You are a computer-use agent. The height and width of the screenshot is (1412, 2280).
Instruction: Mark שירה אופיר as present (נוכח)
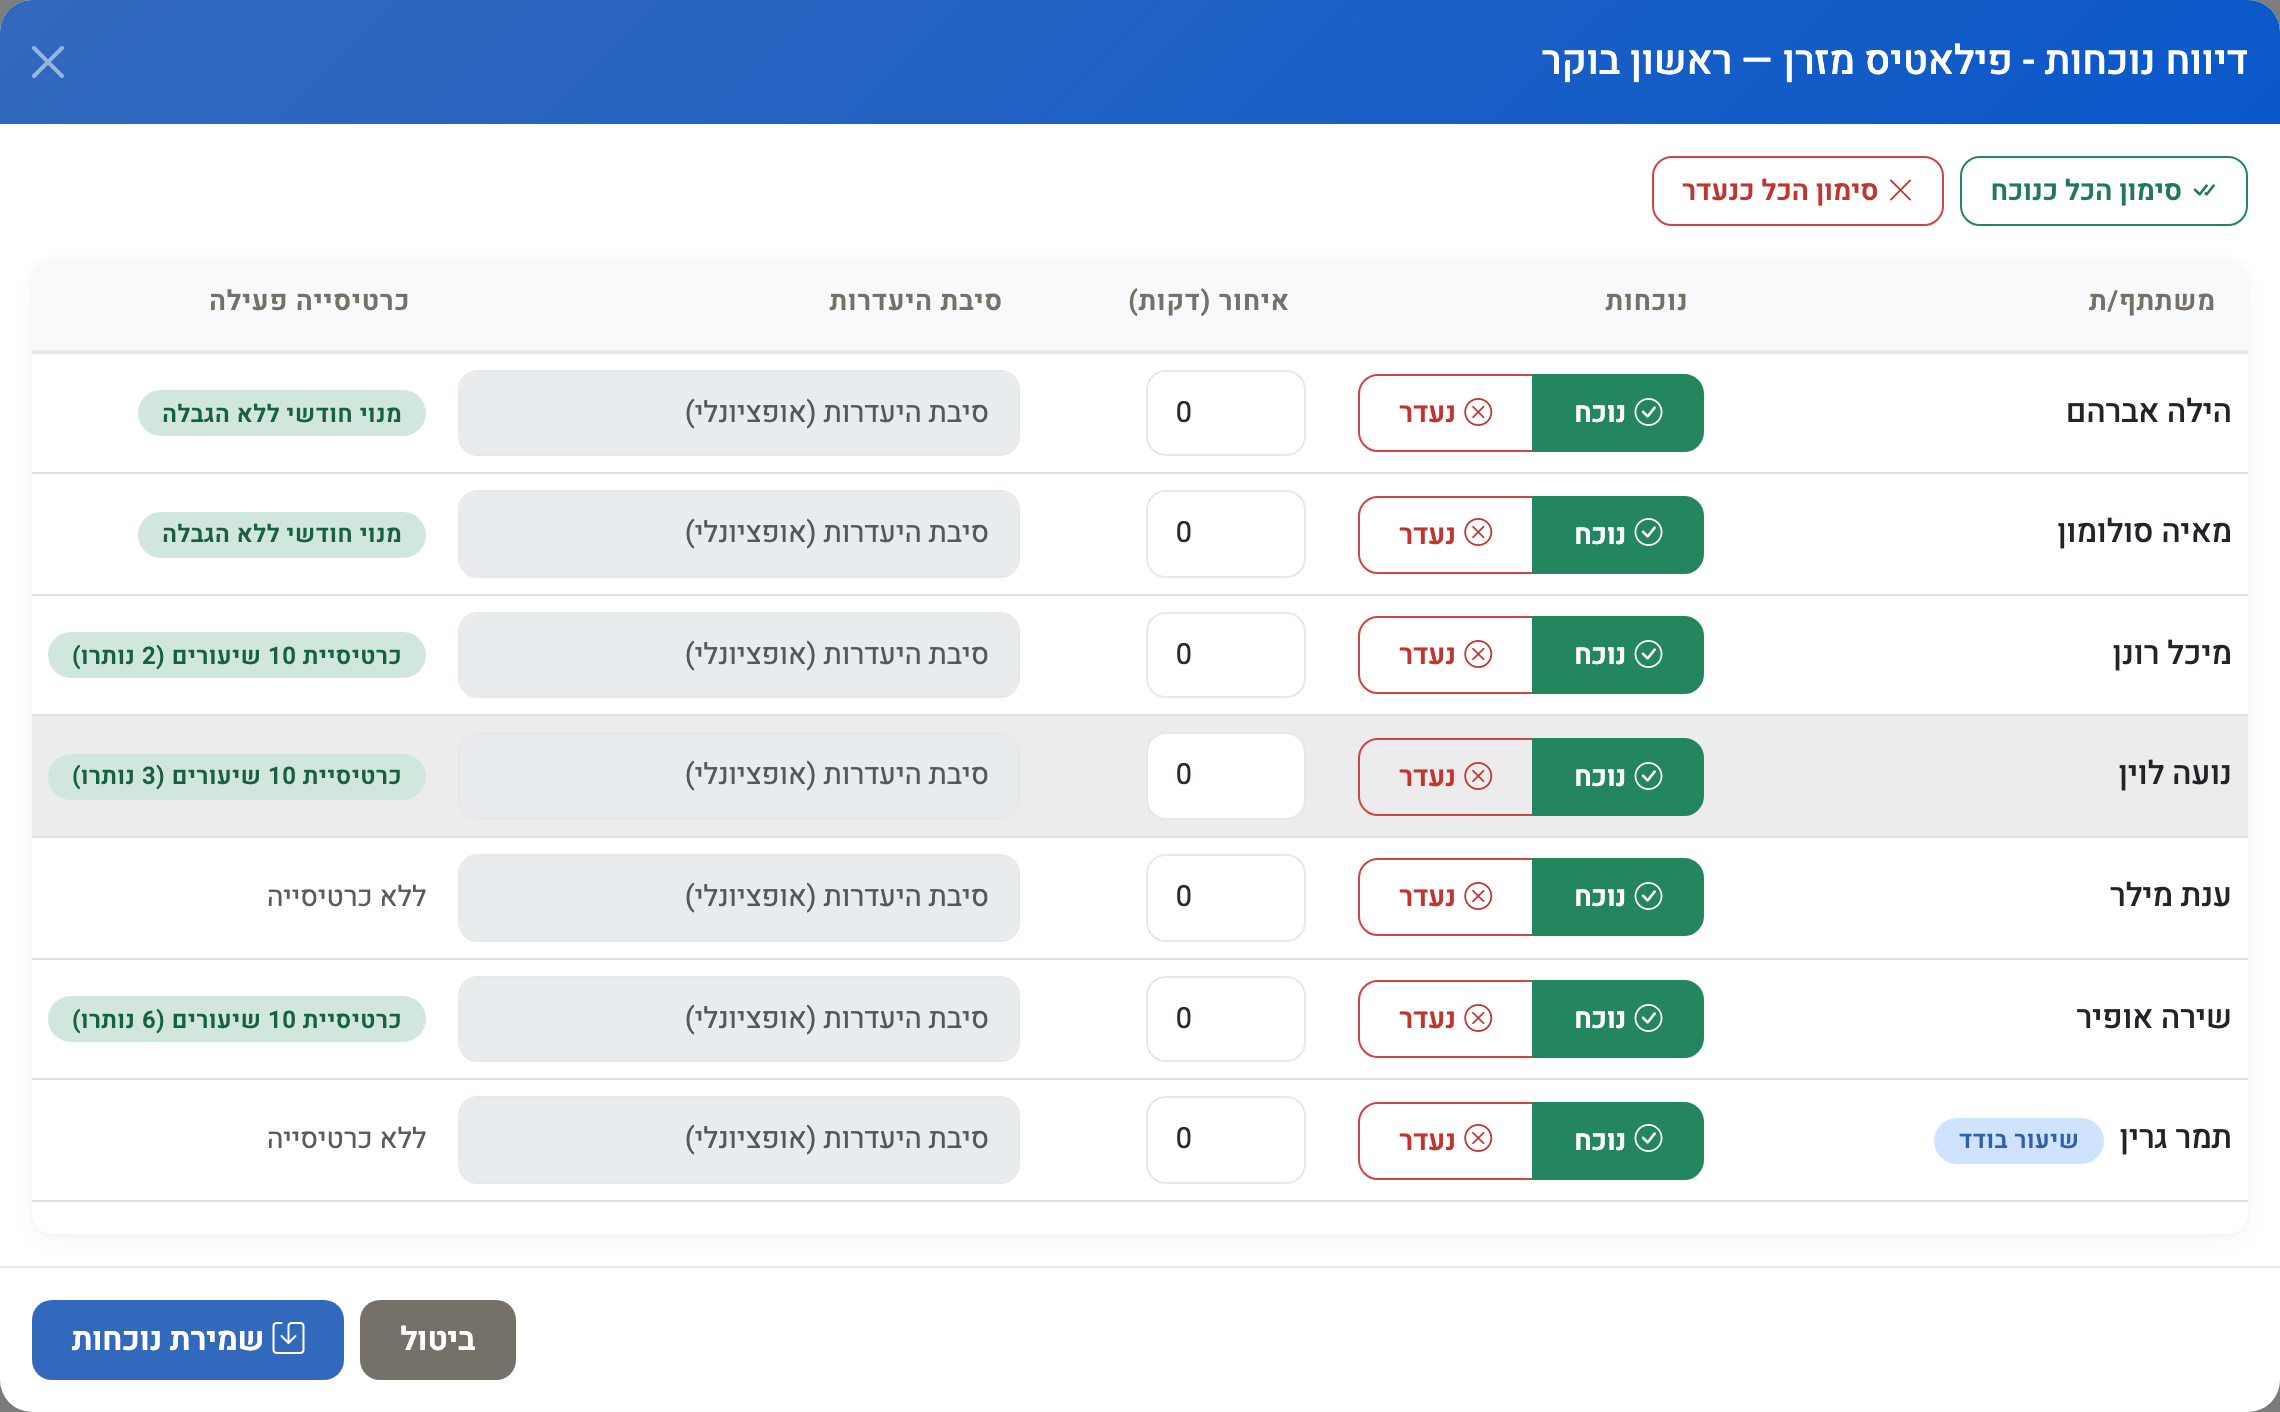click(1617, 1019)
